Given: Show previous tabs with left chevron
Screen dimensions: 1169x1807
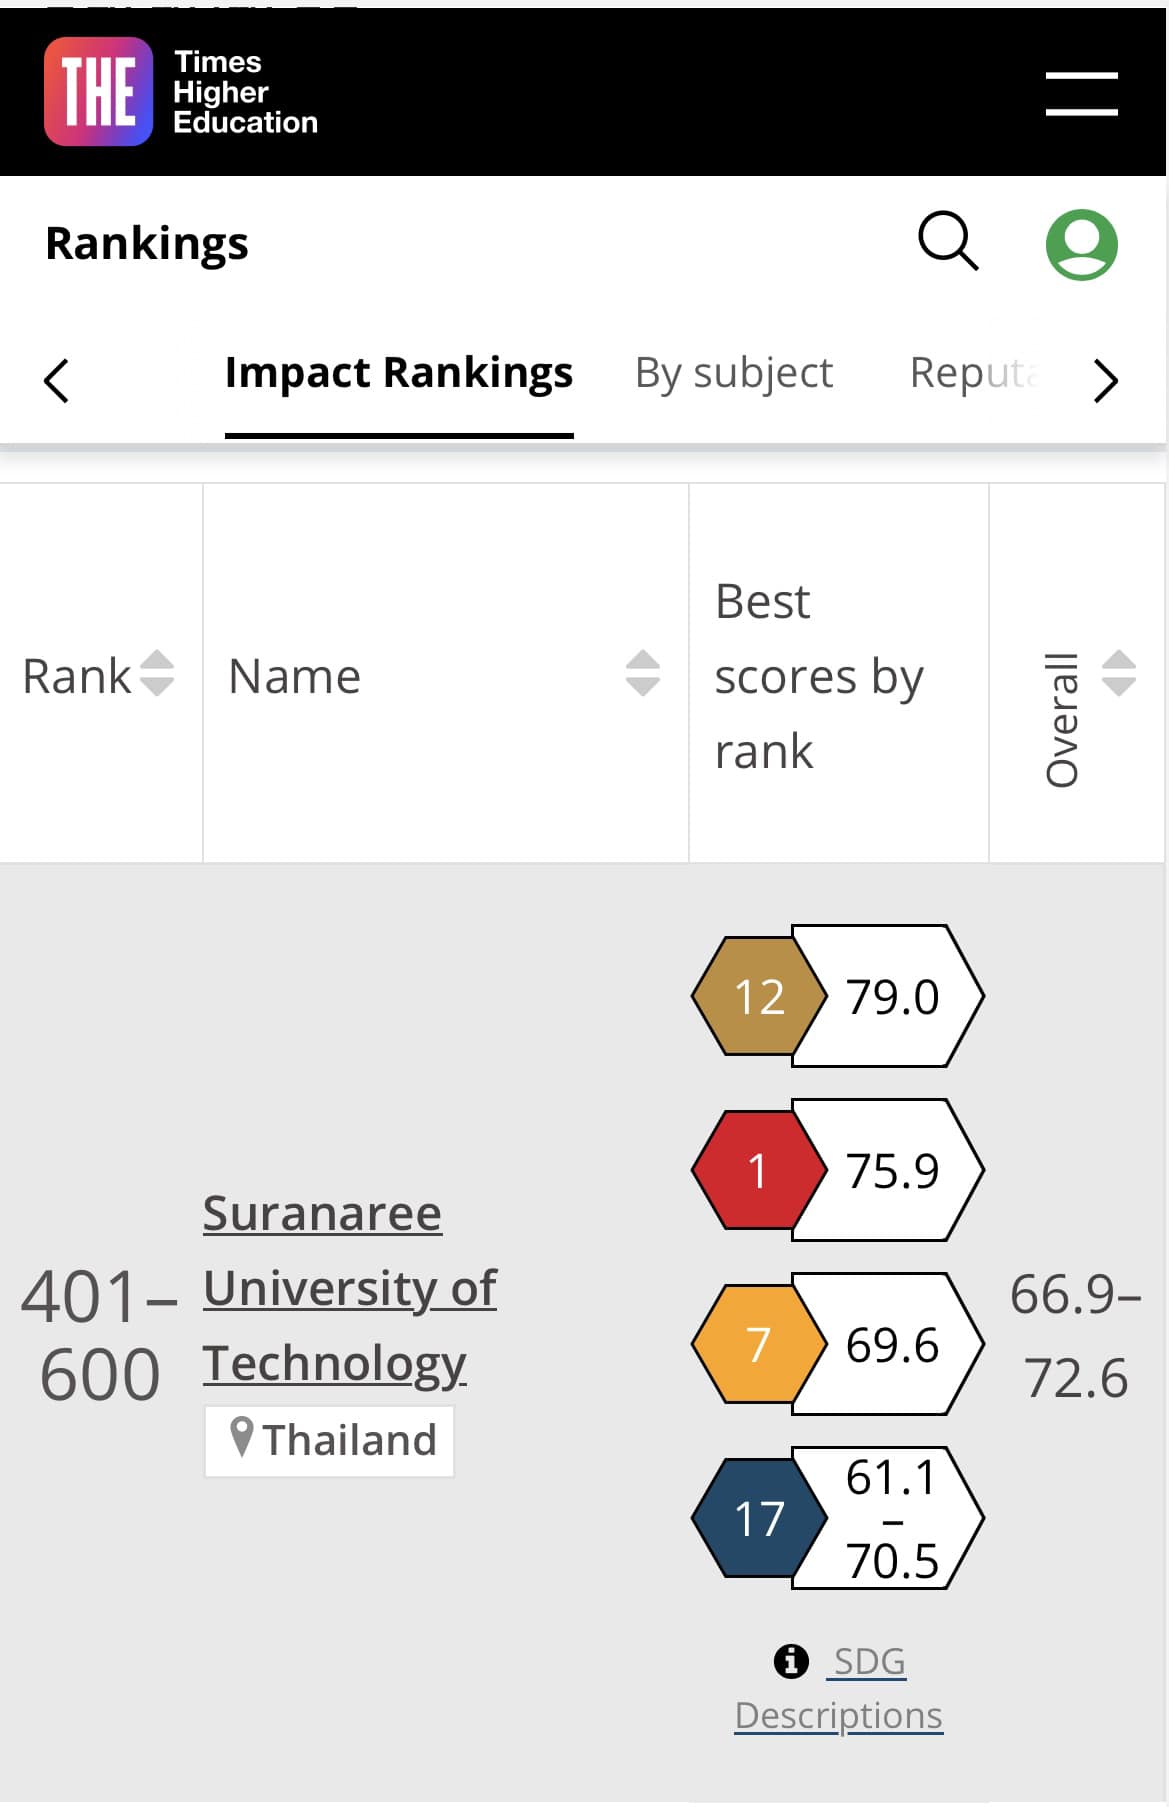Looking at the screenshot, I should point(57,380).
